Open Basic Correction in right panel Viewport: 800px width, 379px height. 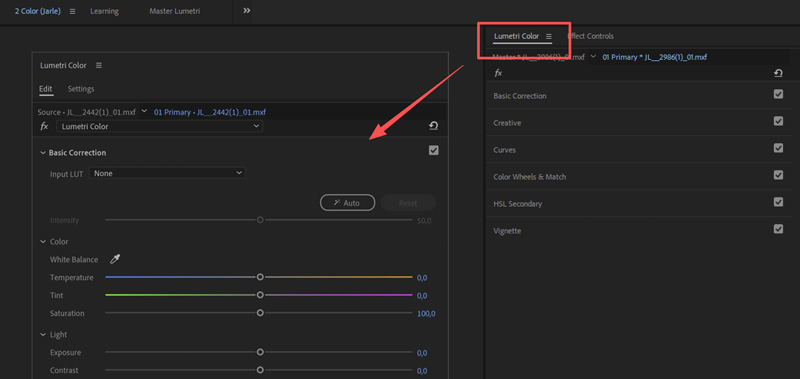520,96
